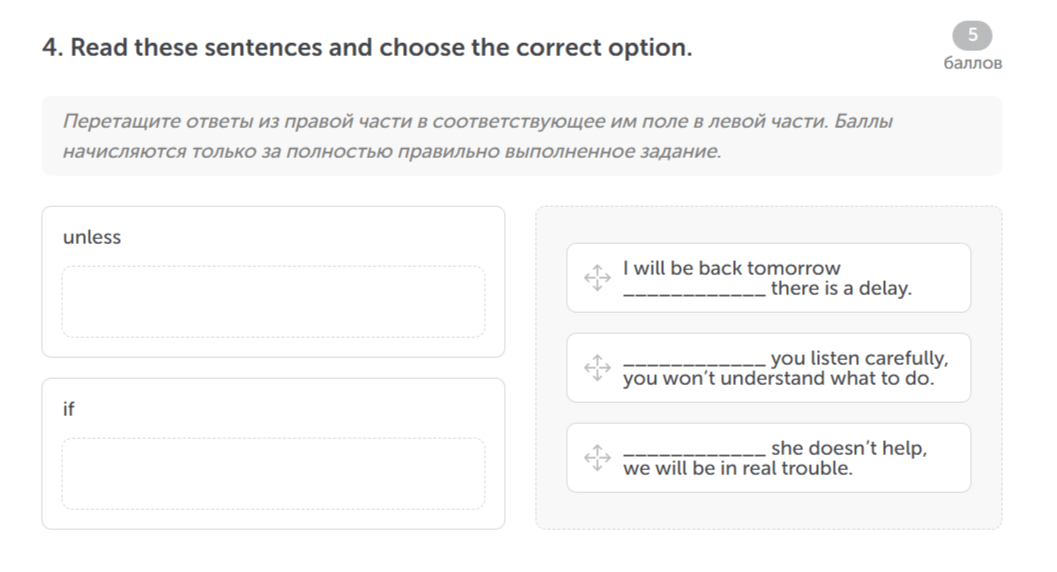Click the empty drop field under 'if'
Image resolution: width=1057 pixels, height=572 pixels.
273,474
